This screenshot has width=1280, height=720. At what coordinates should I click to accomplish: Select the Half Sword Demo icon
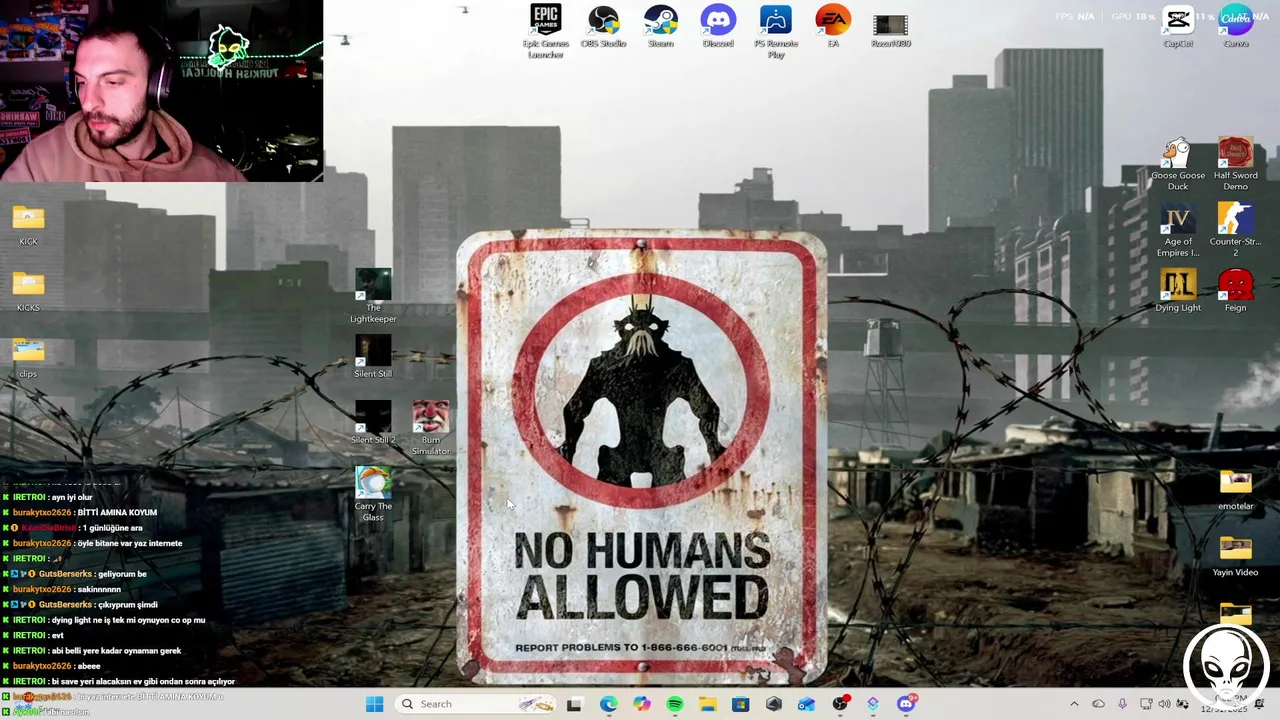[1236, 164]
